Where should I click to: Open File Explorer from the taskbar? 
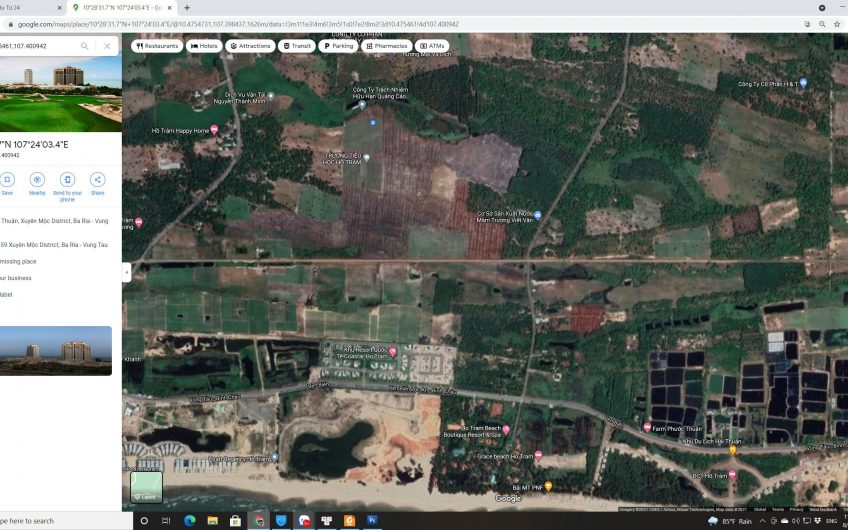tap(213, 521)
